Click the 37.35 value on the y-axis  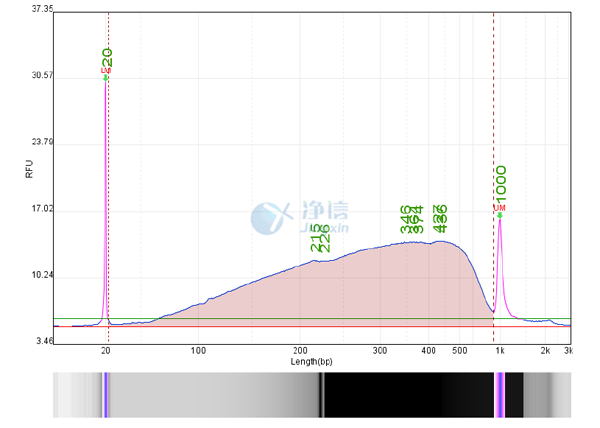(43, 9)
